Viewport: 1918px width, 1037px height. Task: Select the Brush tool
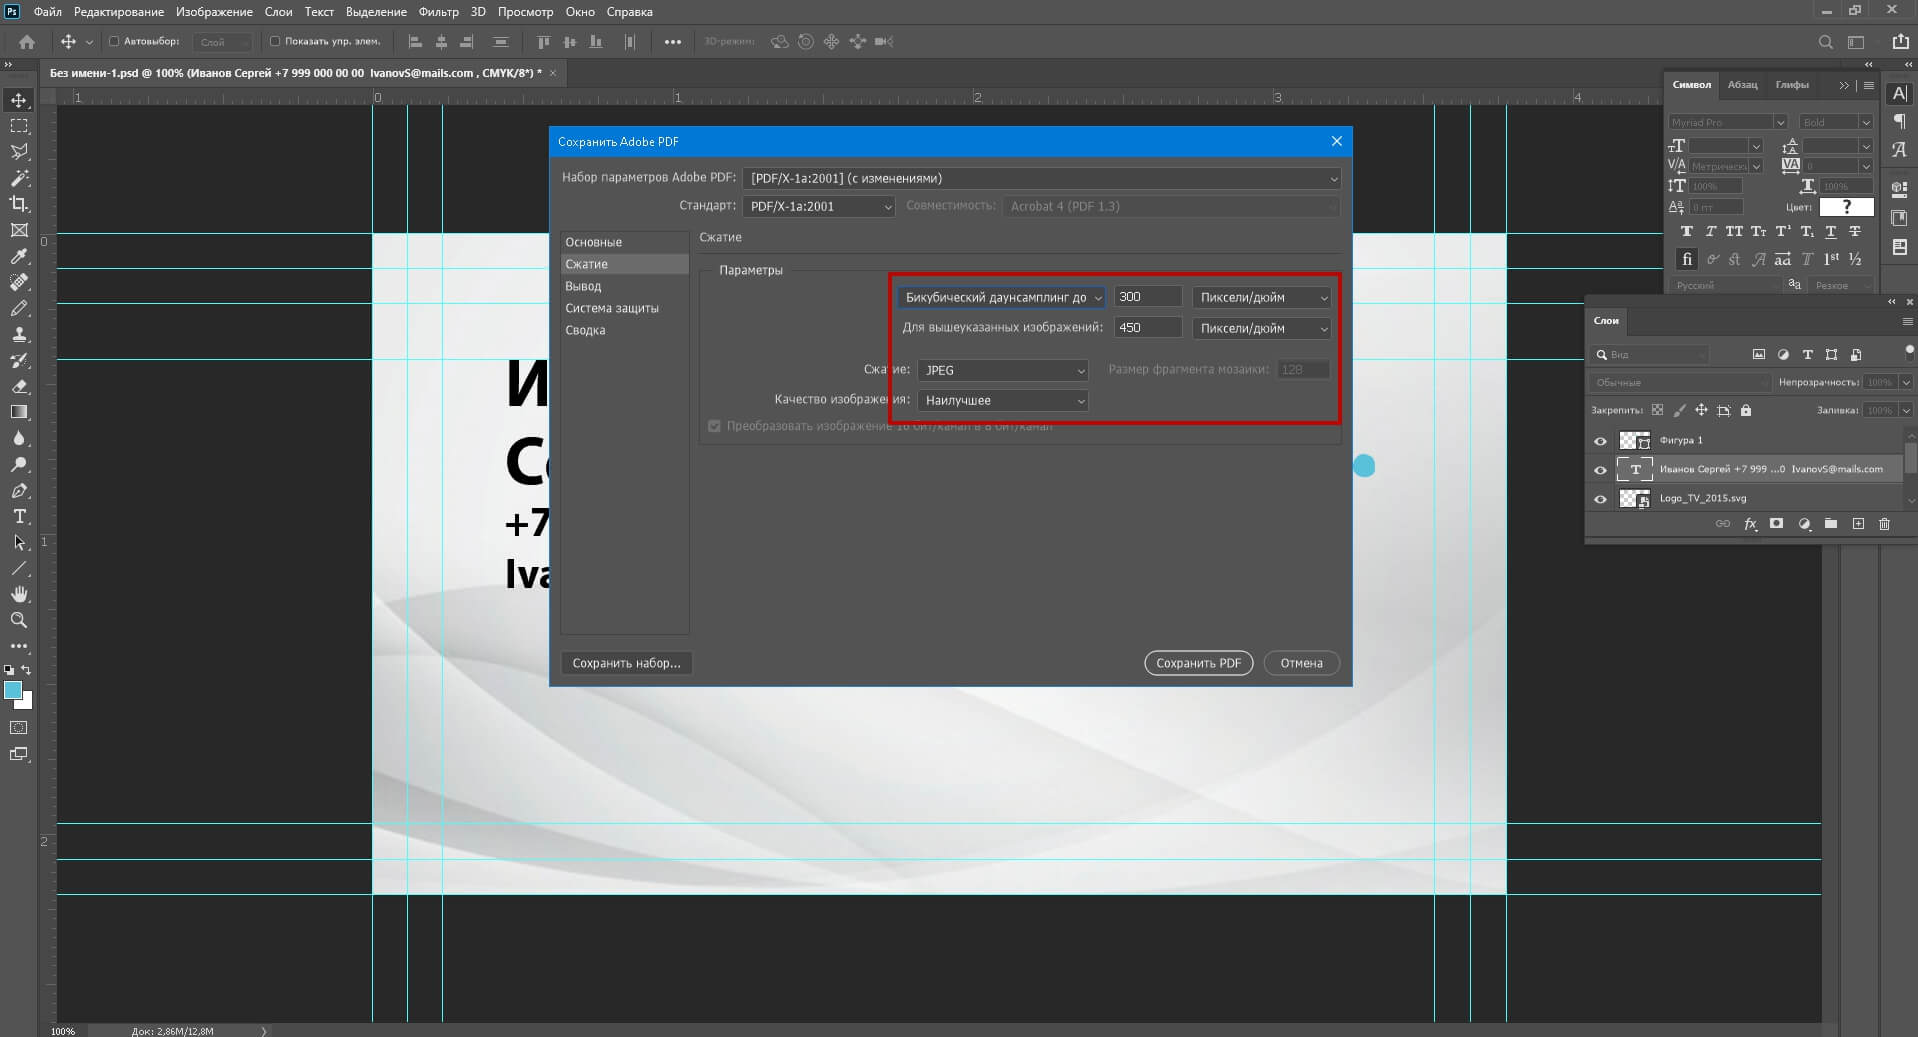click(x=19, y=308)
